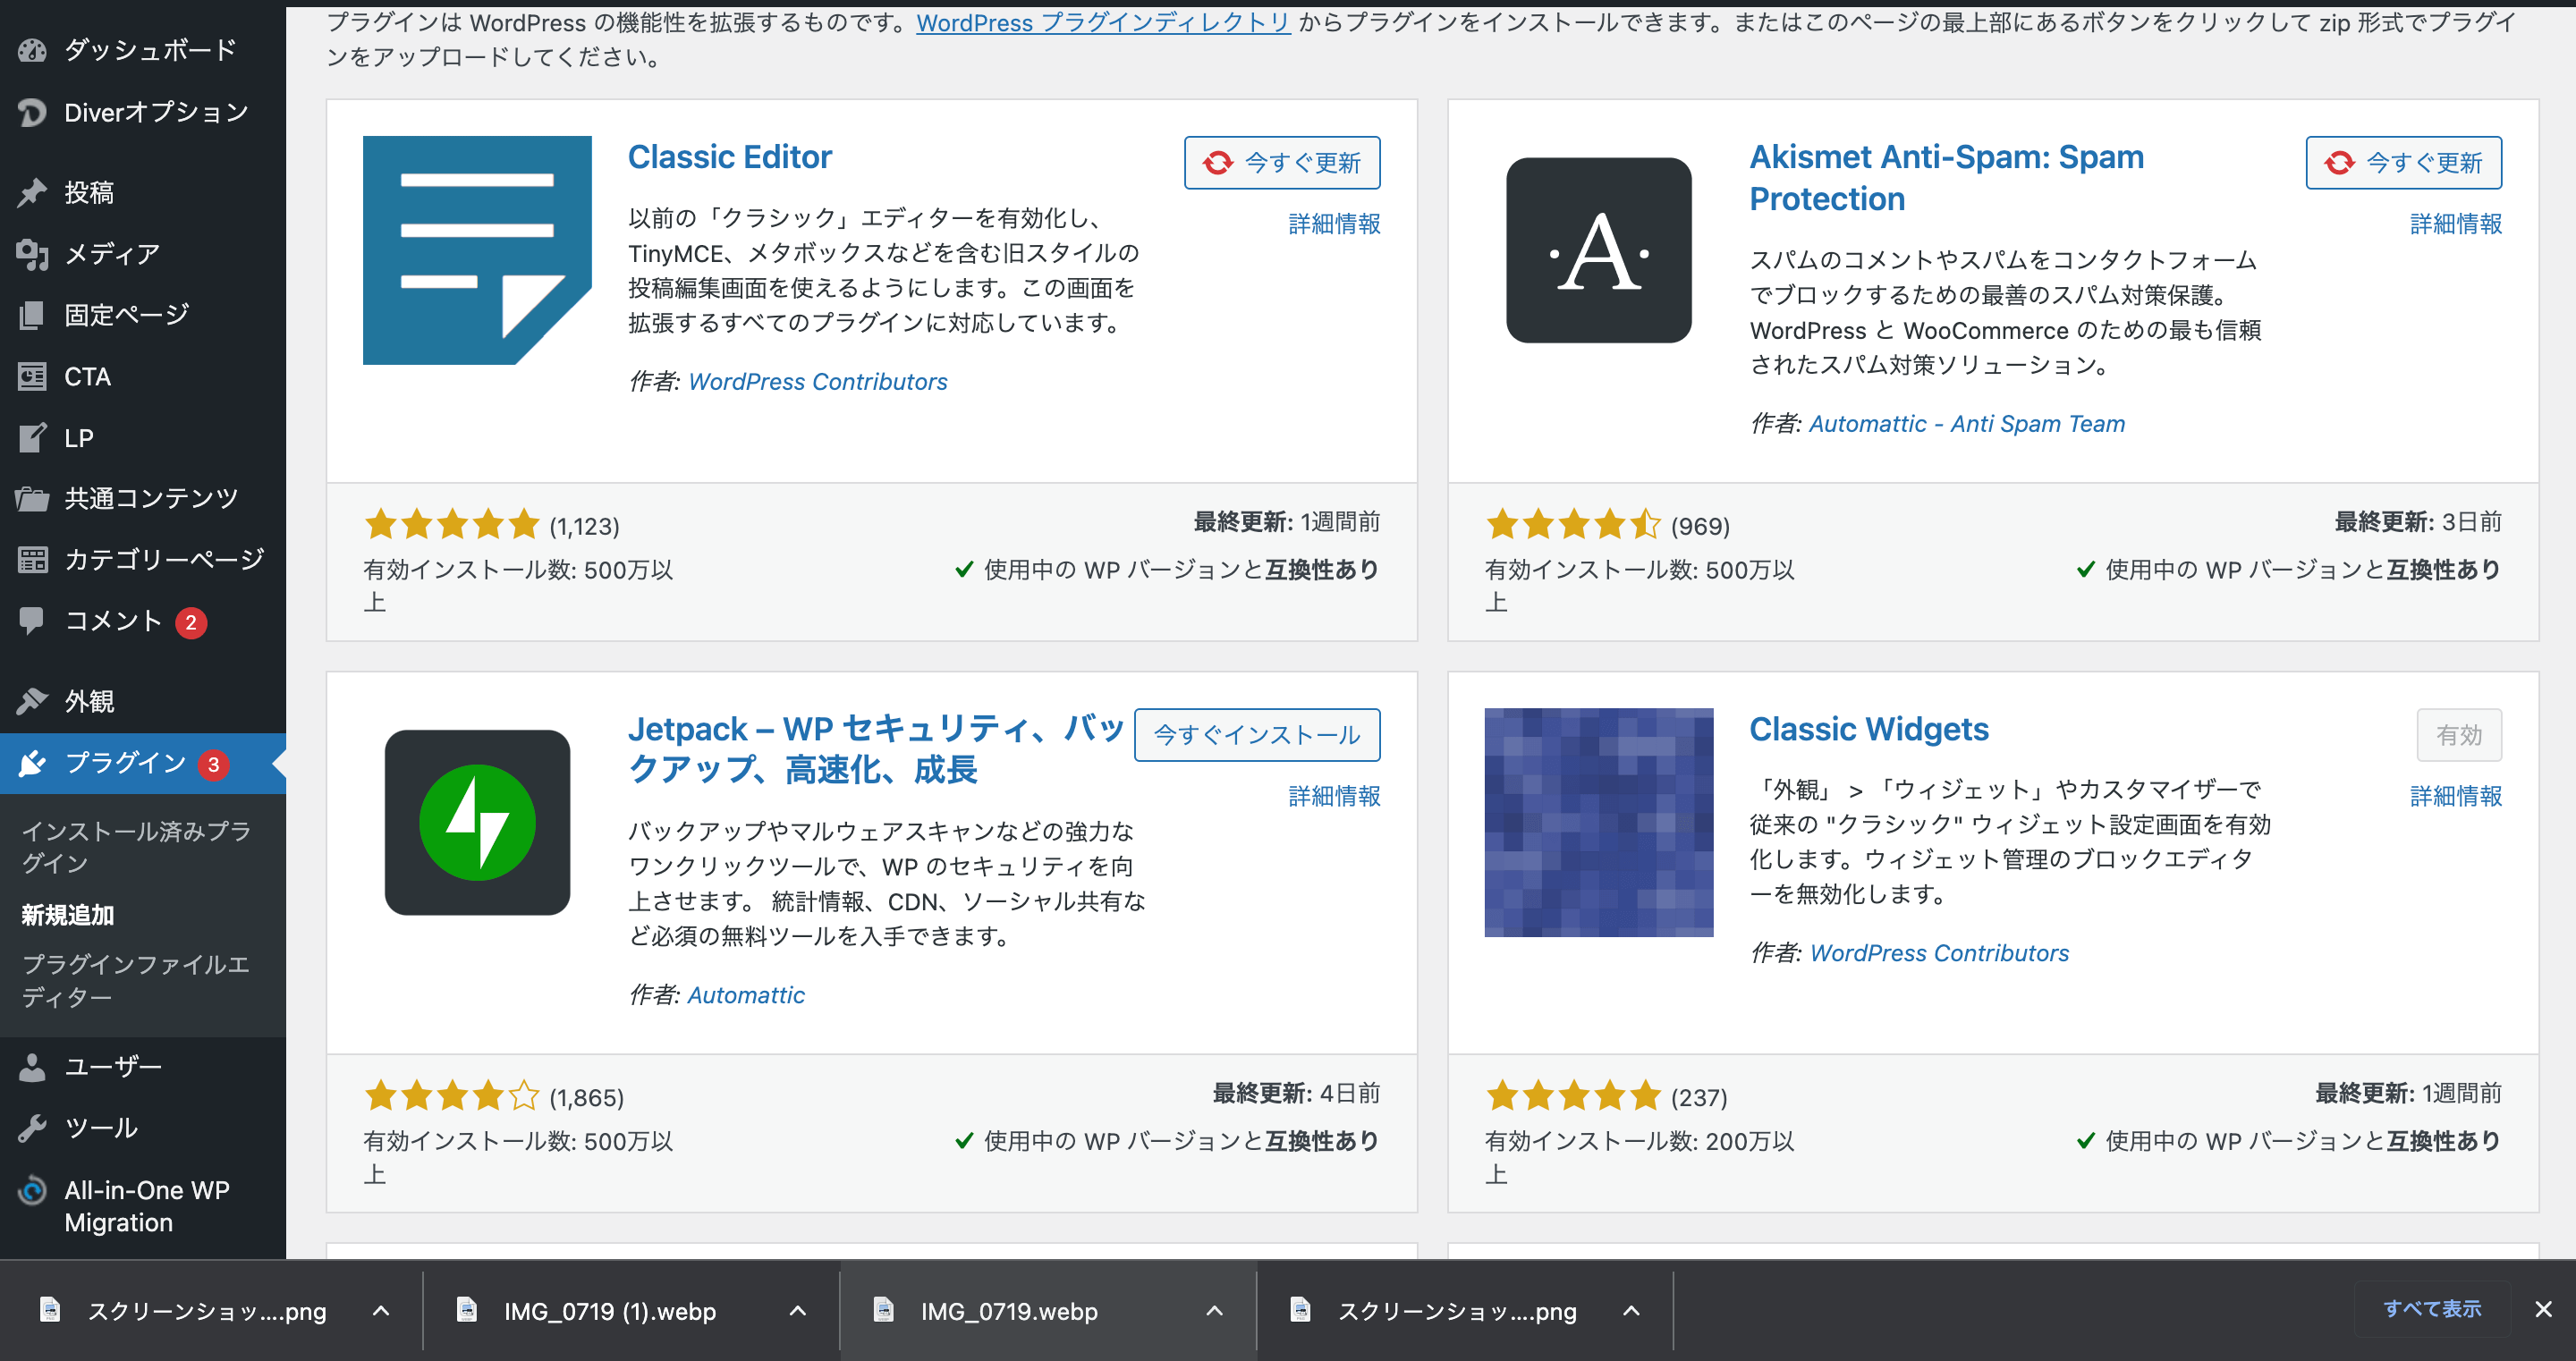
Task: Click the Diver options logo icon
Action: tap(32, 112)
